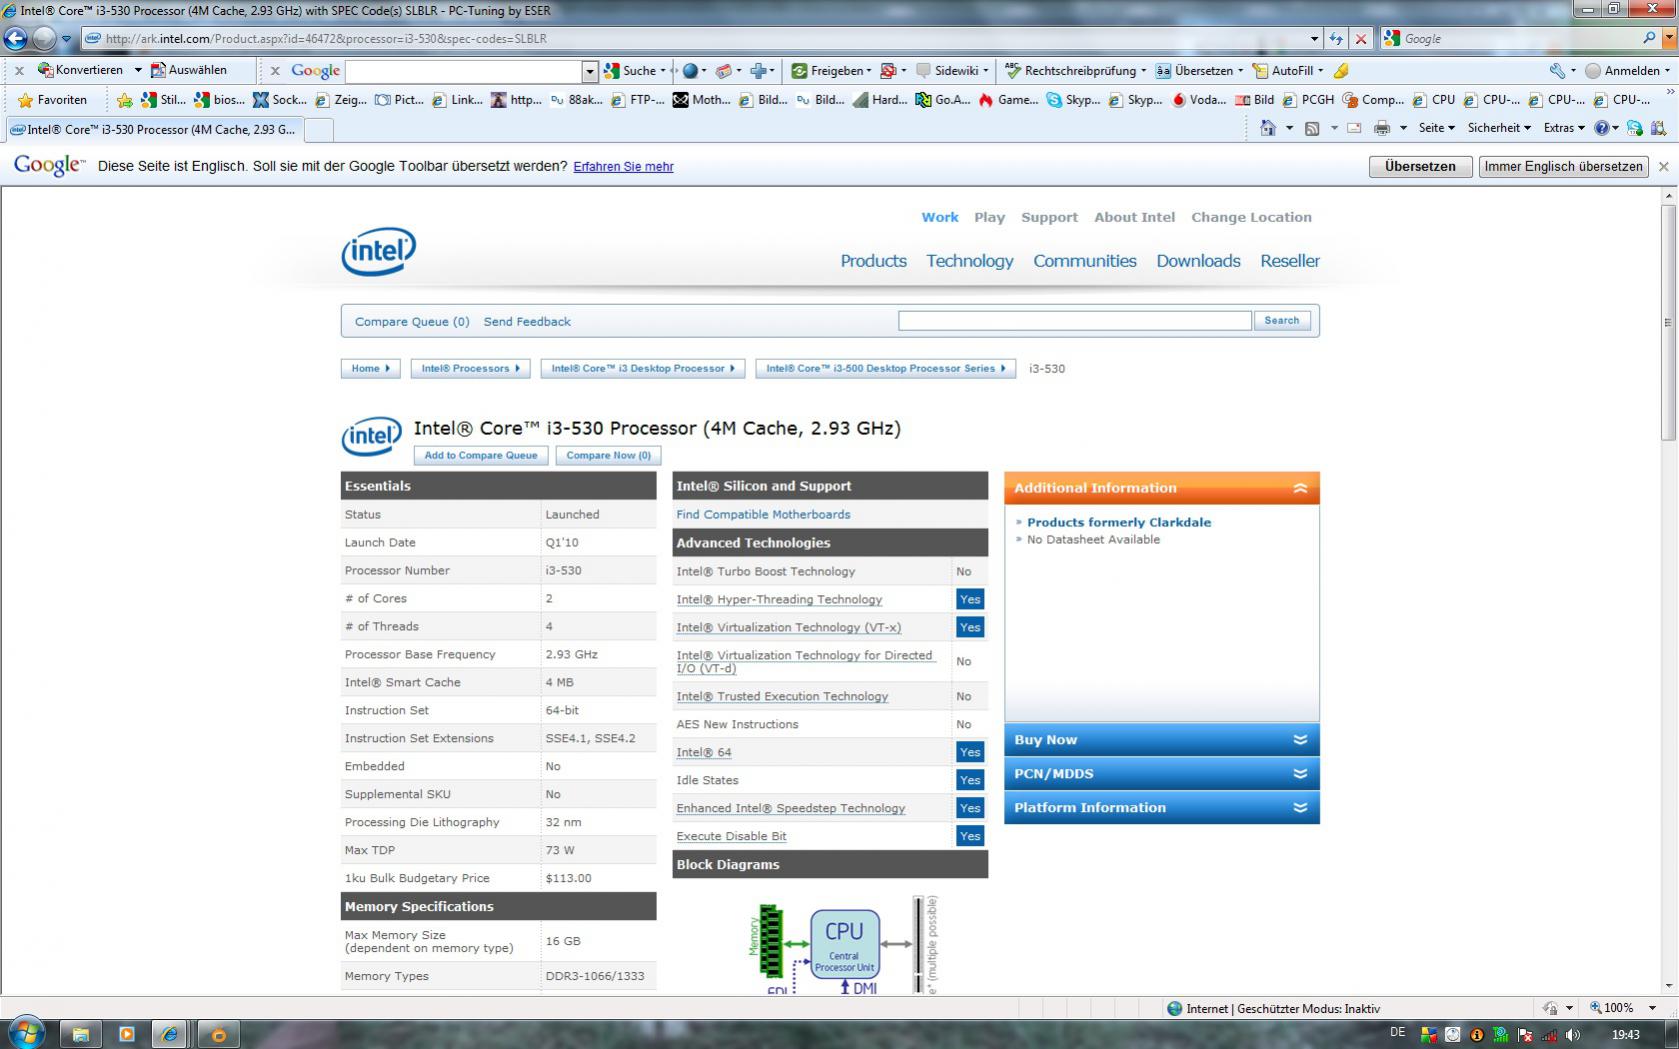Open a new blank browser tab

318,130
